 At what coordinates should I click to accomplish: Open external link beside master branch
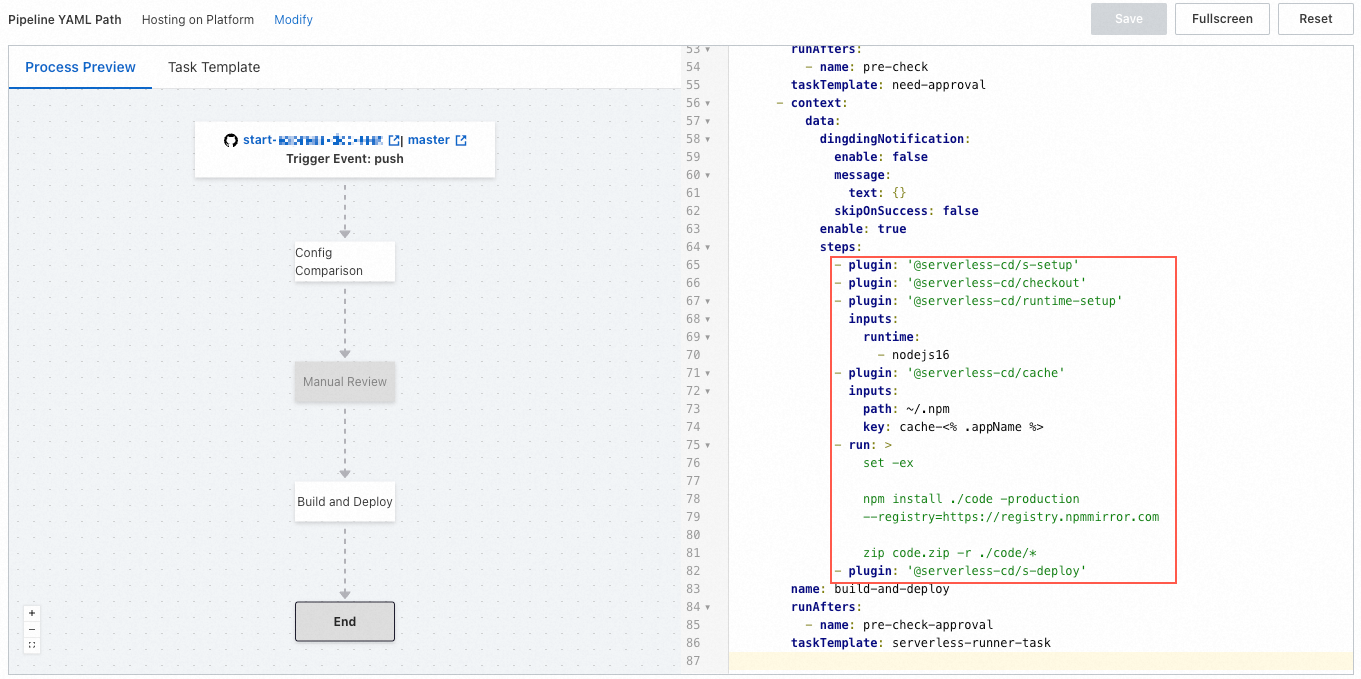click(x=462, y=140)
